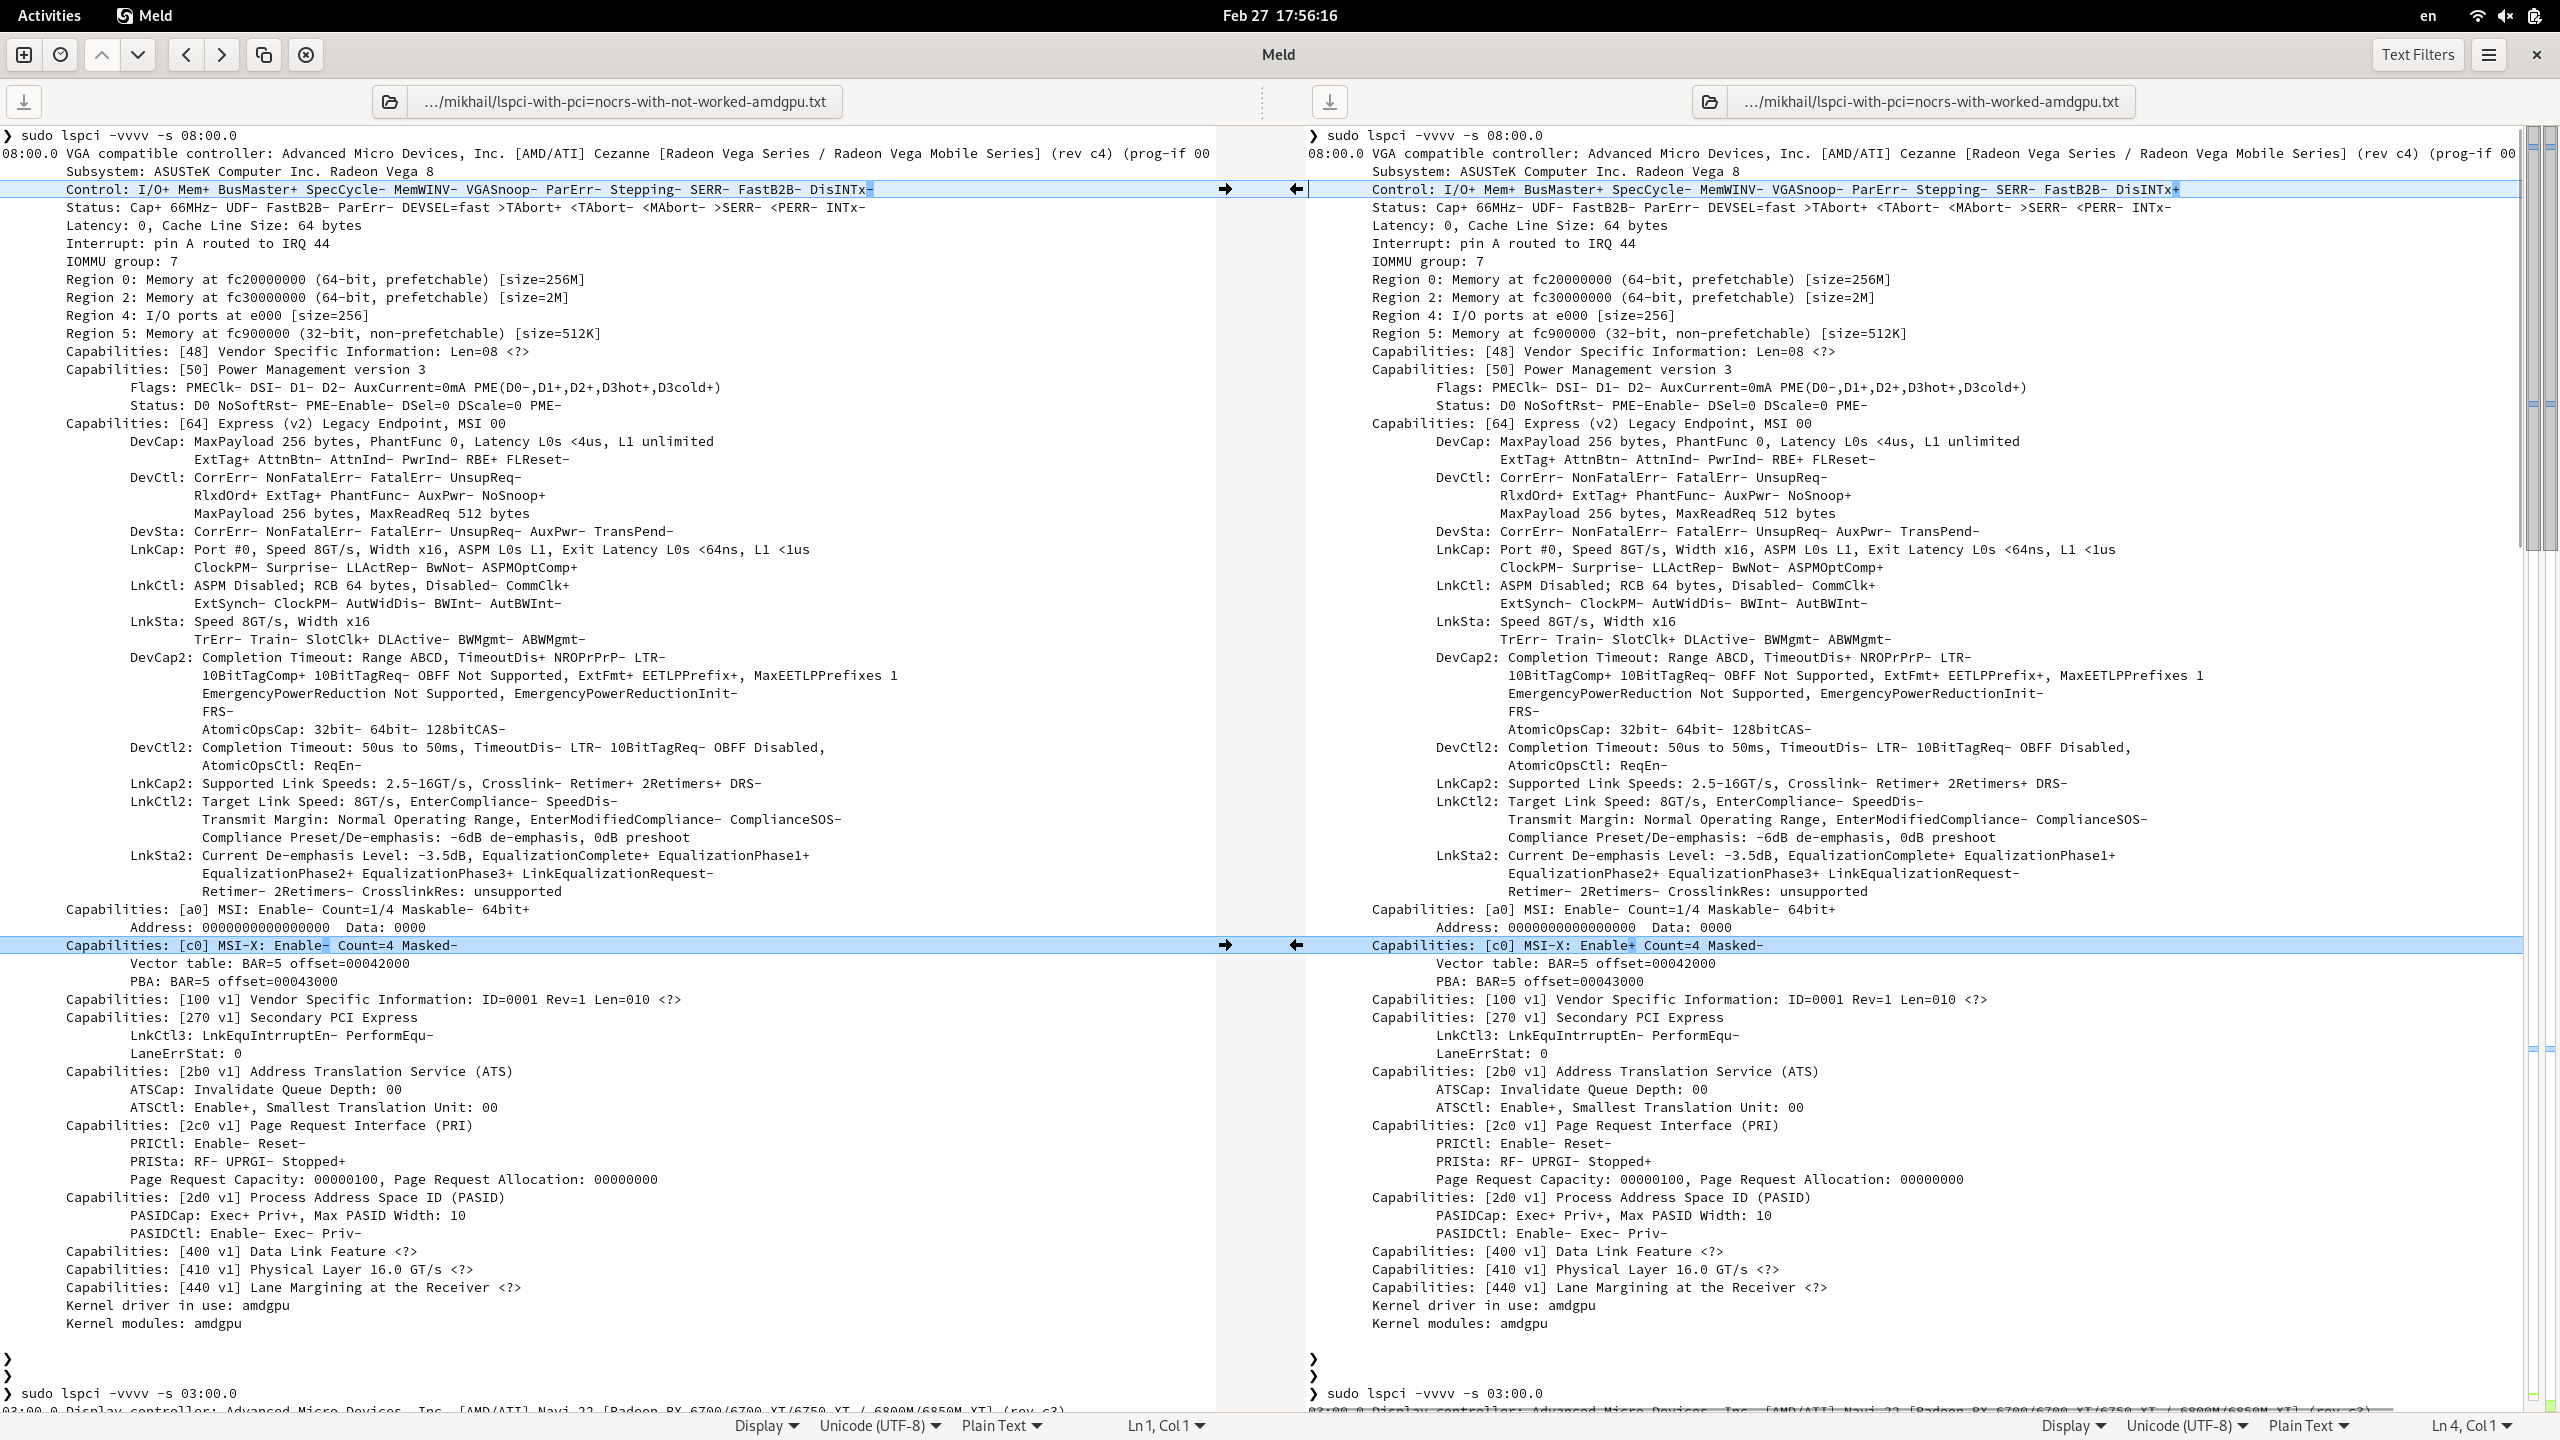
Task: Save the left pane file
Action: pyautogui.click(x=24, y=102)
